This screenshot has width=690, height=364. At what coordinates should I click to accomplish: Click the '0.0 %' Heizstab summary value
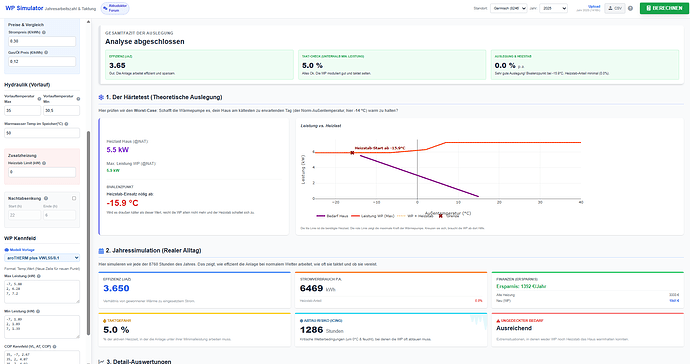coord(504,66)
